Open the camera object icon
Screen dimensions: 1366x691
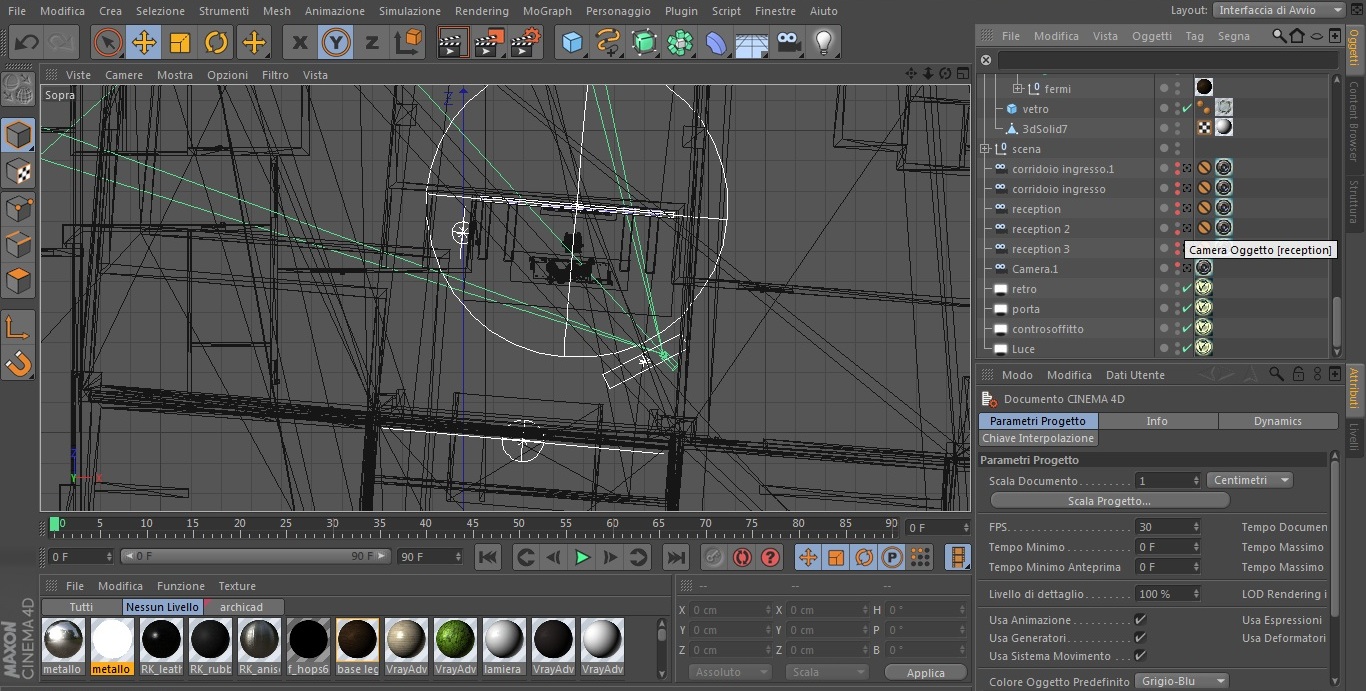pyautogui.click(x=789, y=42)
